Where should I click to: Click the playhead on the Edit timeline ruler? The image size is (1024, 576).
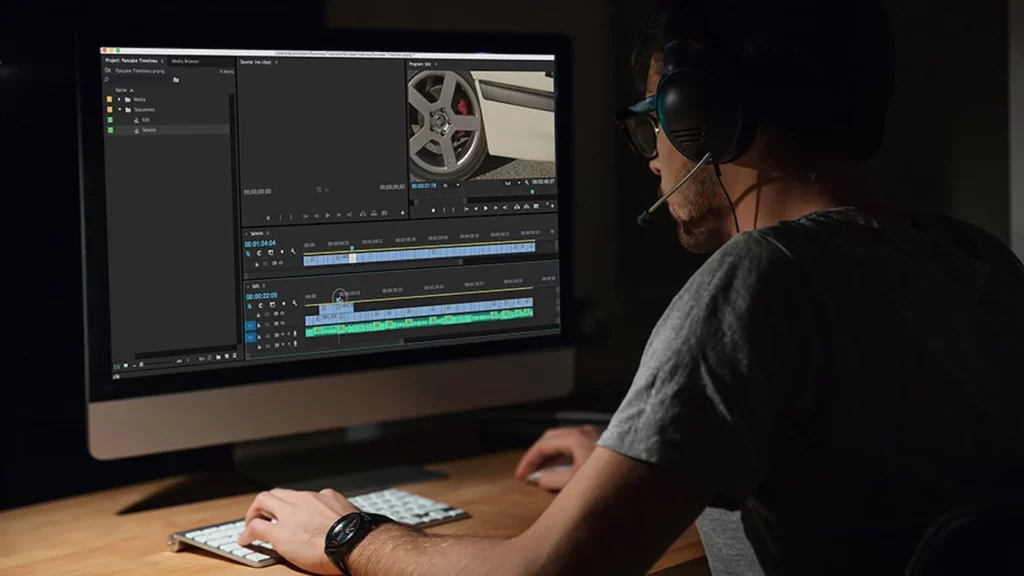point(339,298)
